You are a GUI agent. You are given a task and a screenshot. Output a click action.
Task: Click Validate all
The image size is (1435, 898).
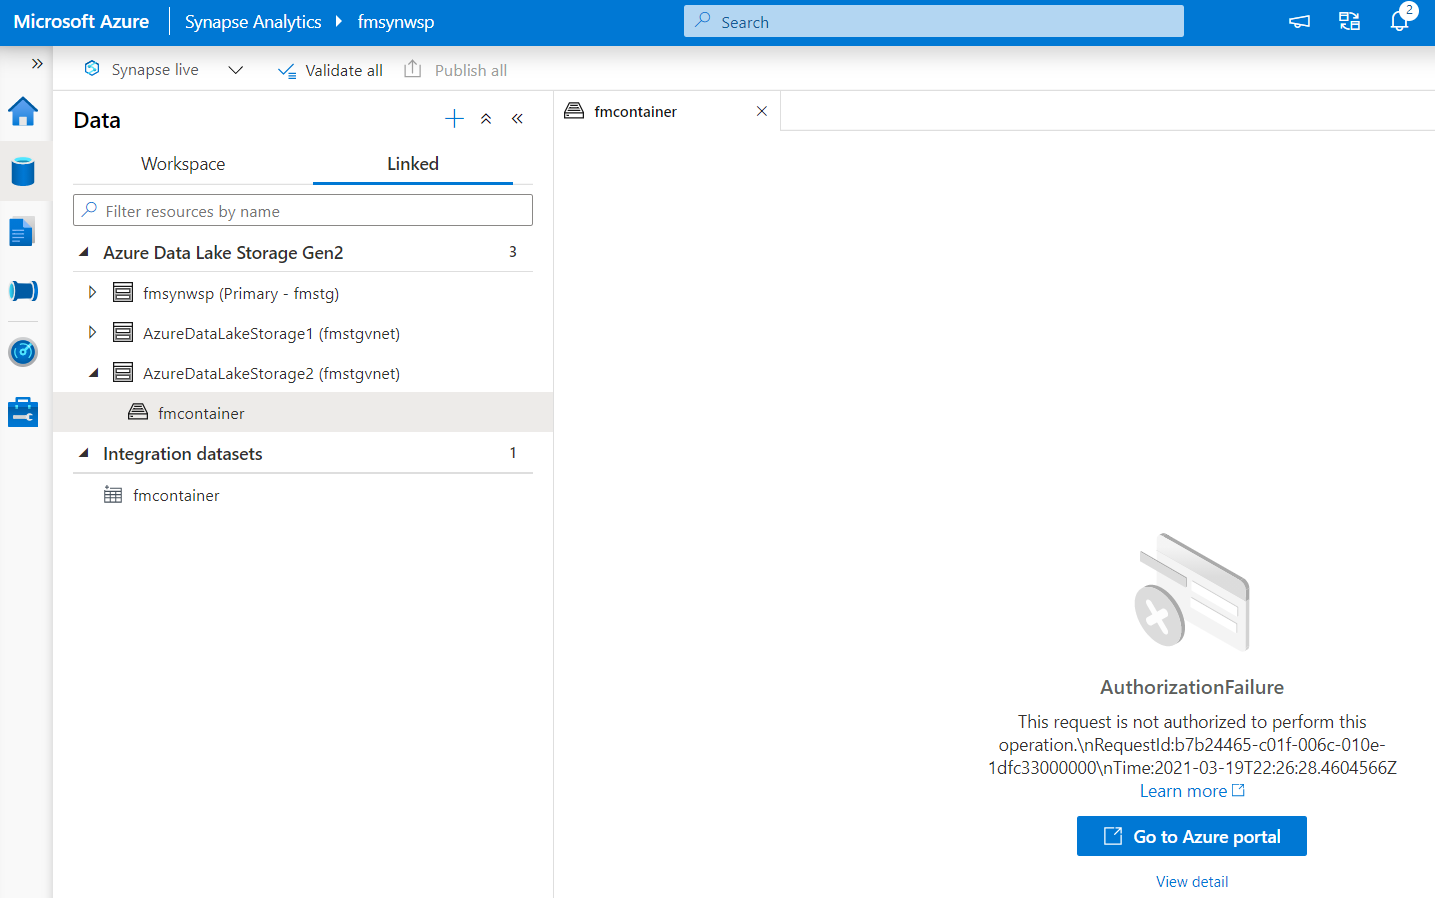point(330,70)
